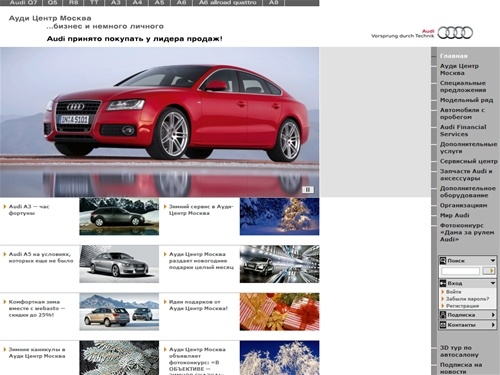This screenshot has height=375, width=500.
Task: Click the login icon beside Вход
Action: point(443,283)
